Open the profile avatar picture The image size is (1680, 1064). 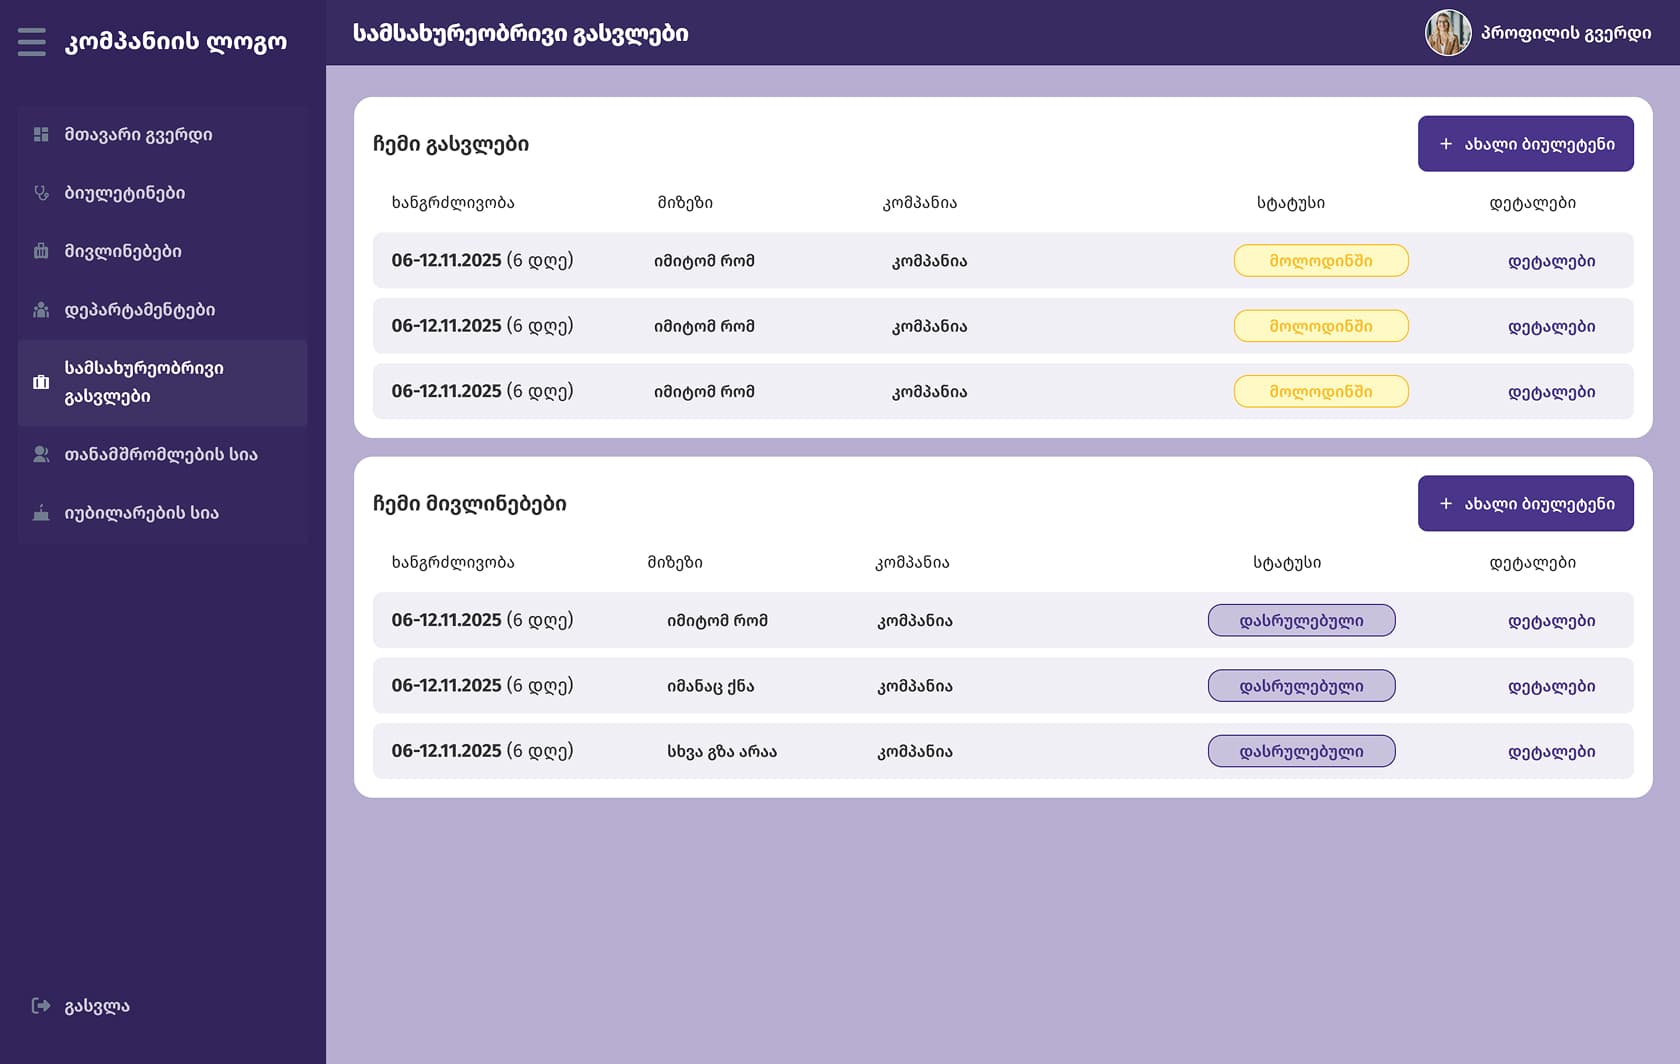pos(1447,33)
